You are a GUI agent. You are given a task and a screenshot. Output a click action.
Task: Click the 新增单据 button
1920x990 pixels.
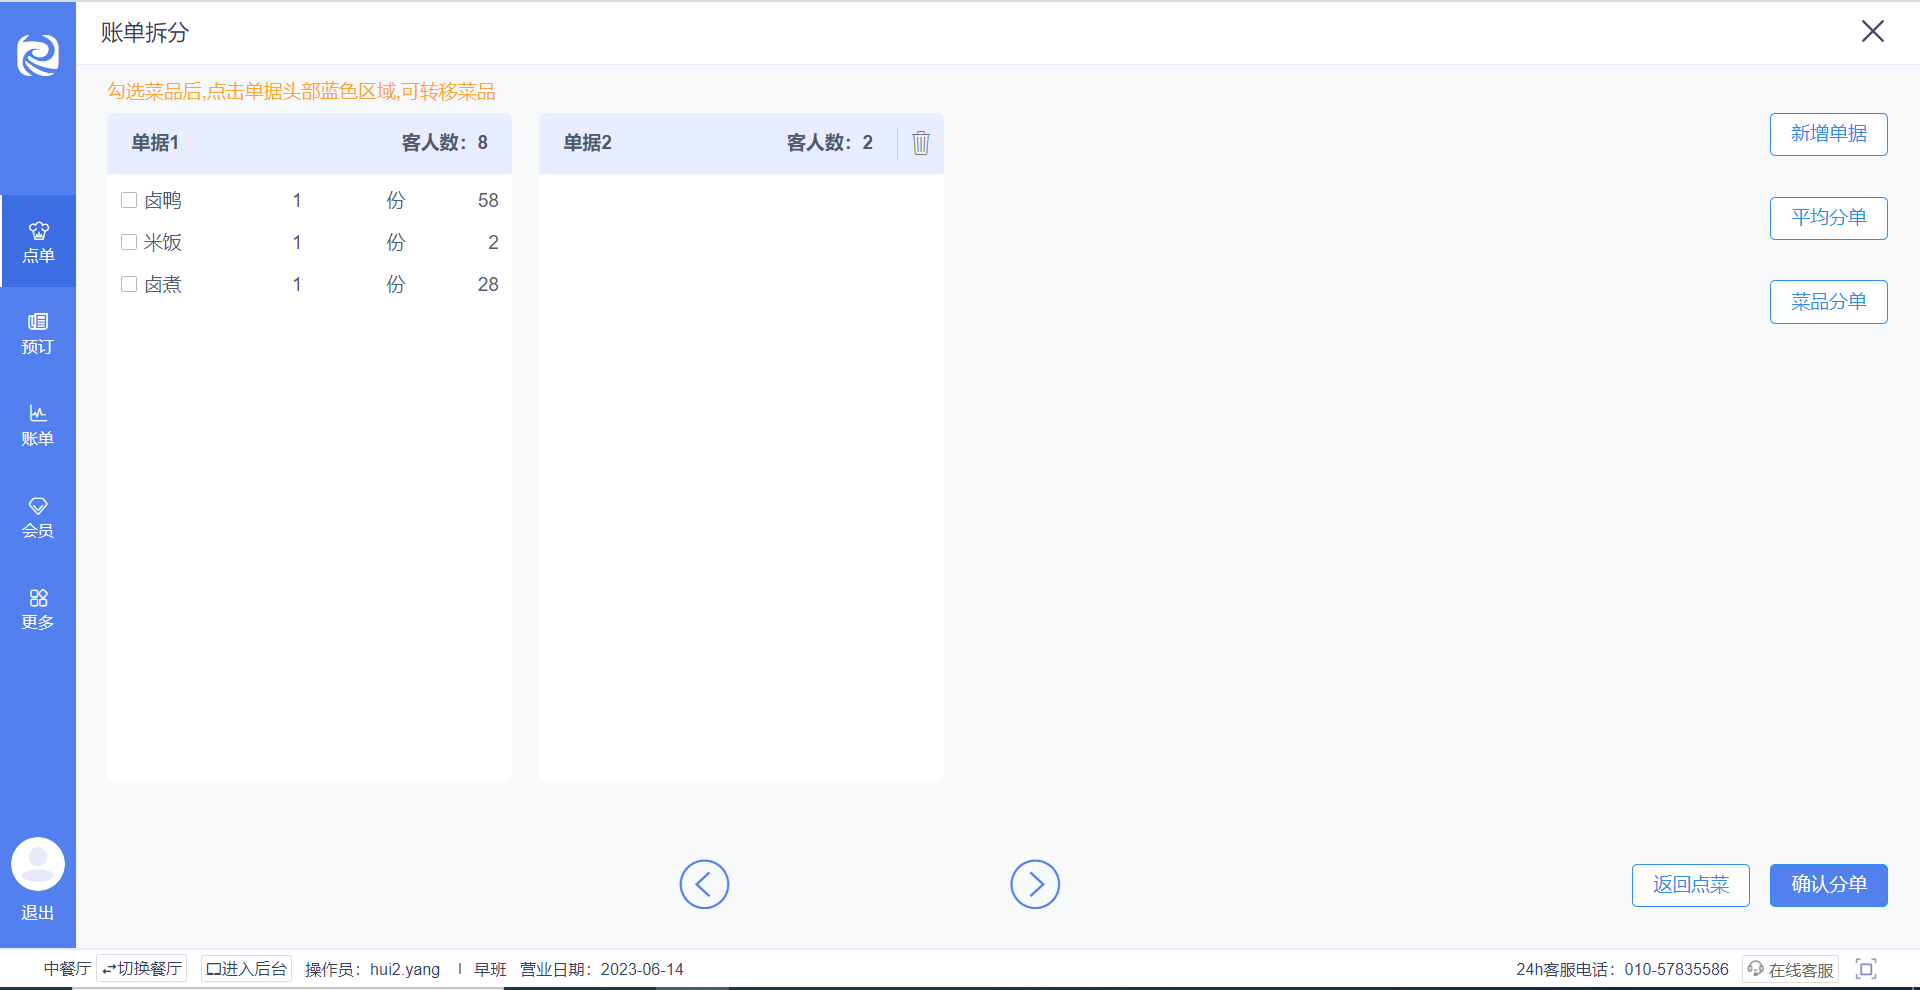click(1829, 134)
